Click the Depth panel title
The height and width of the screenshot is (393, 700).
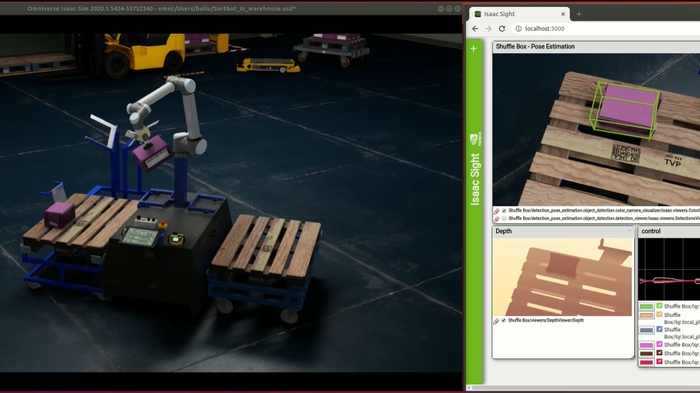click(504, 231)
